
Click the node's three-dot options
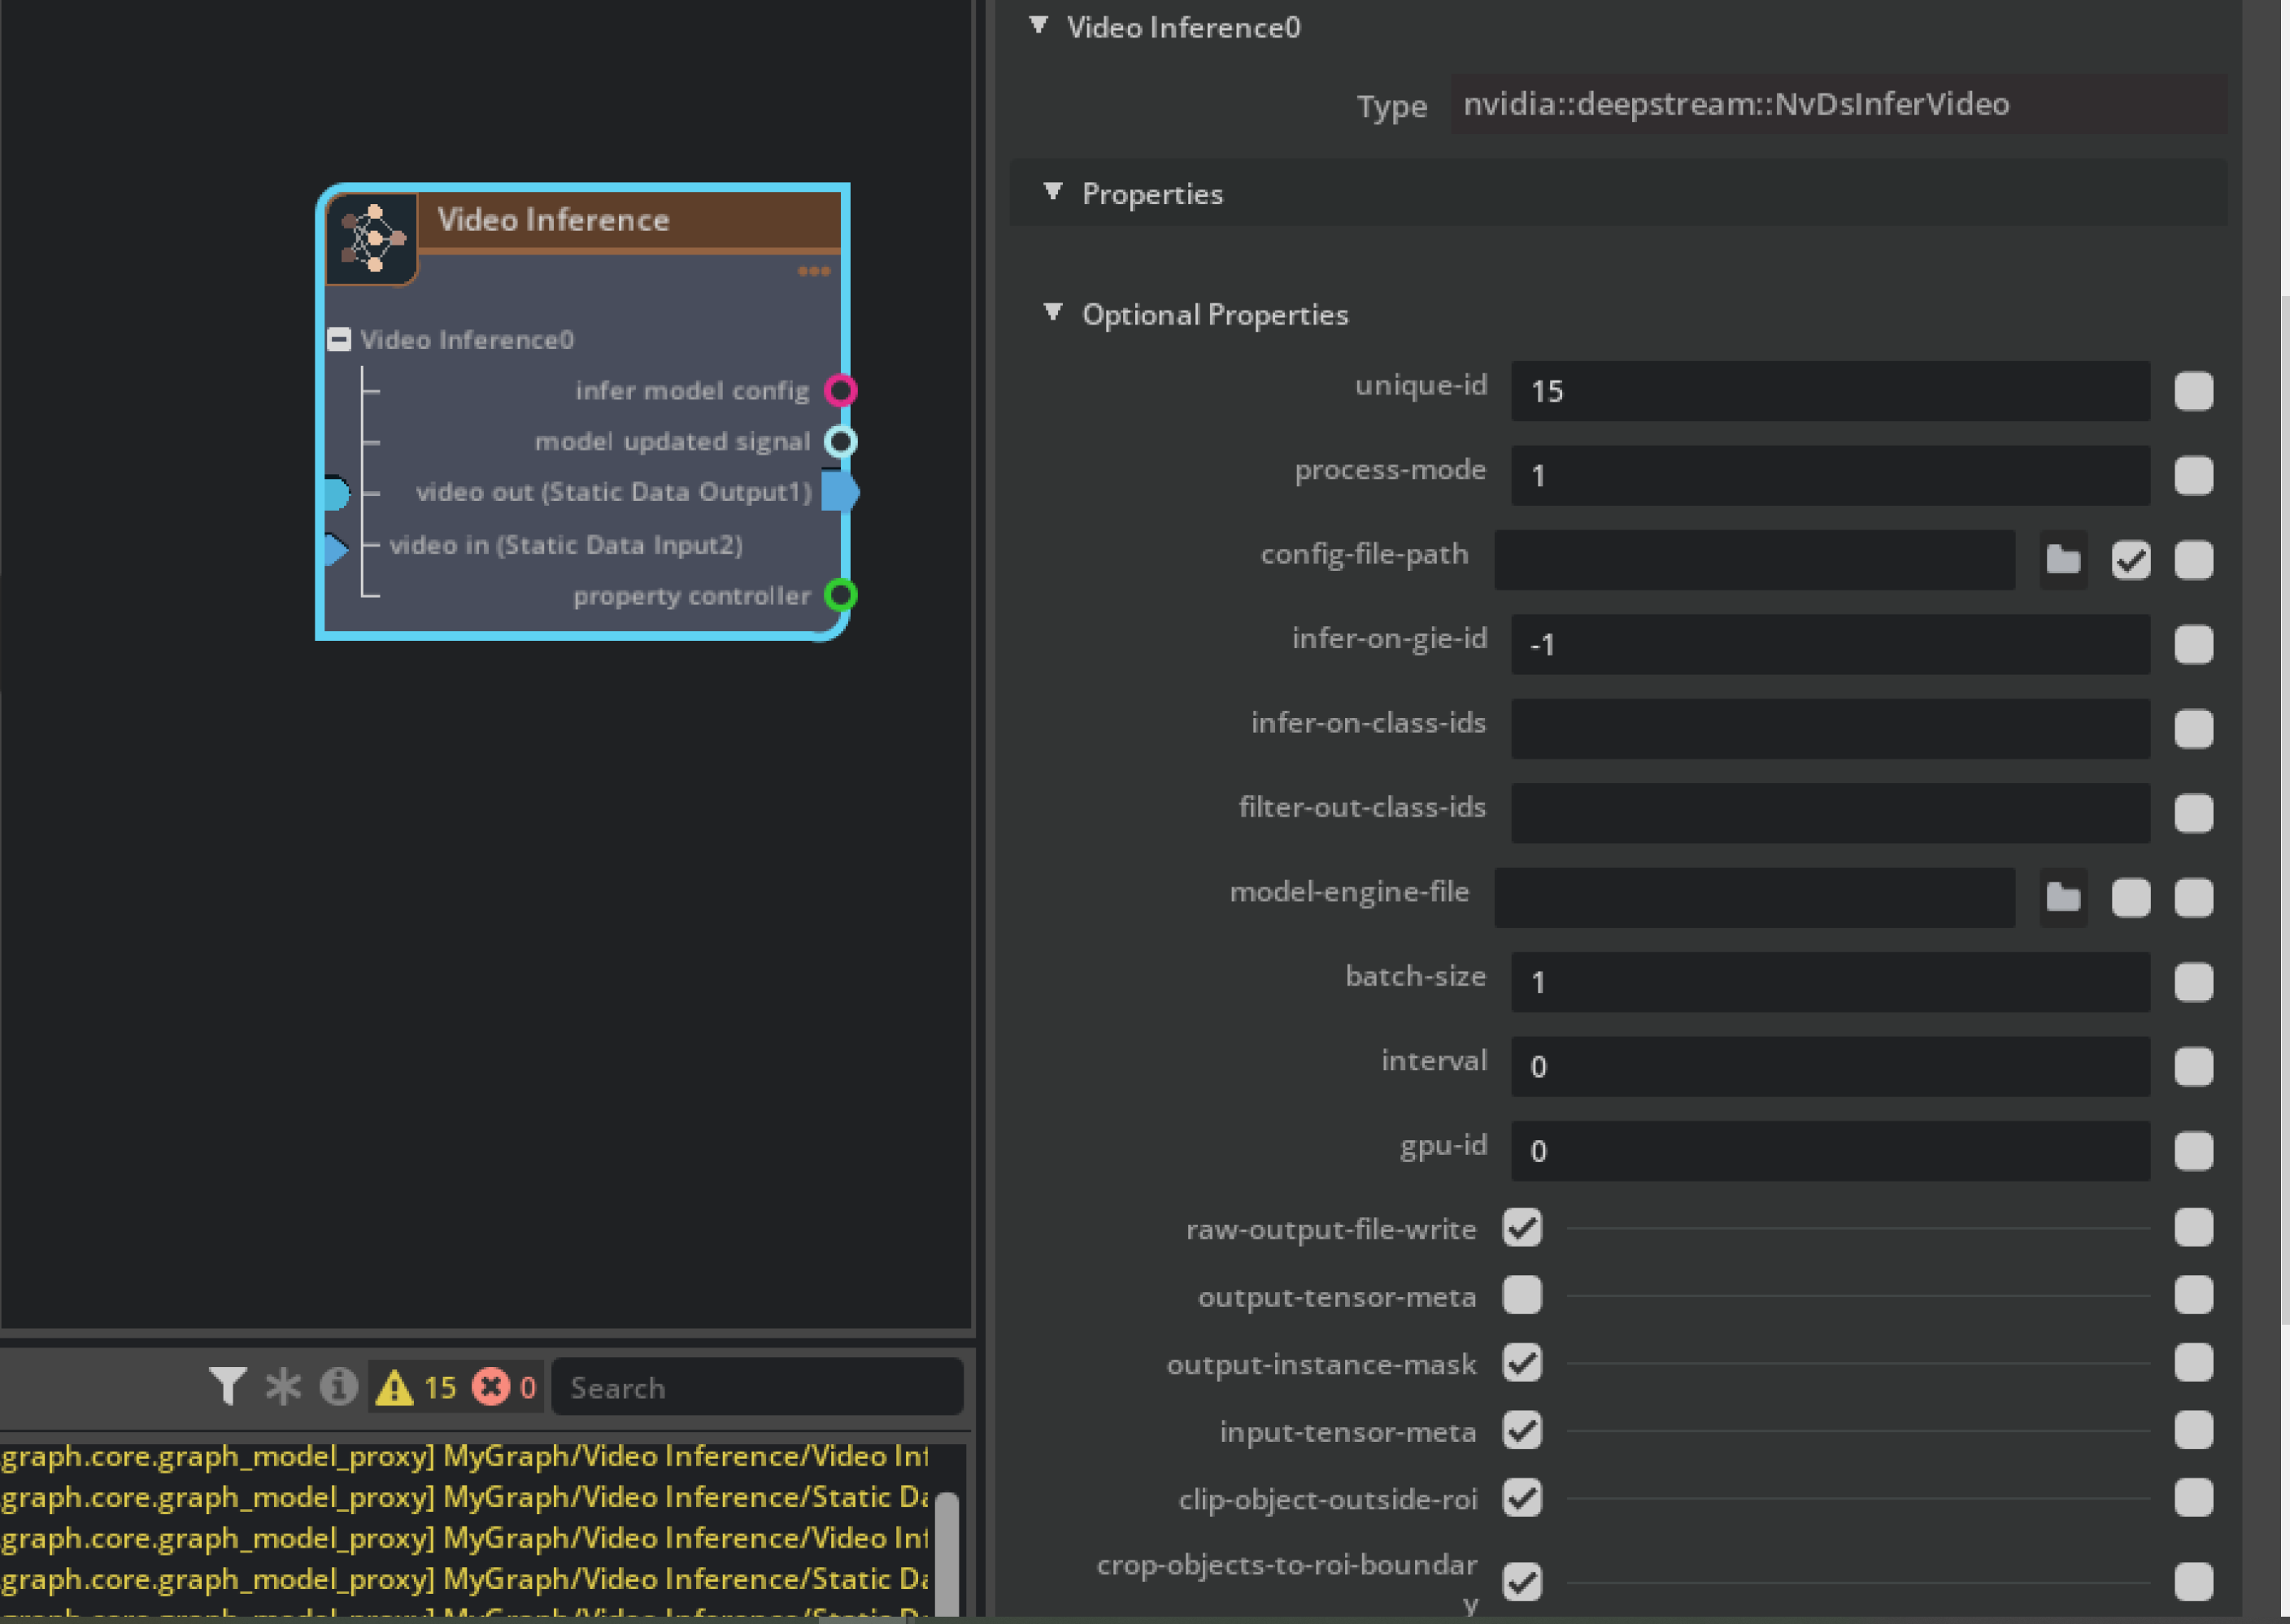pos(813,272)
